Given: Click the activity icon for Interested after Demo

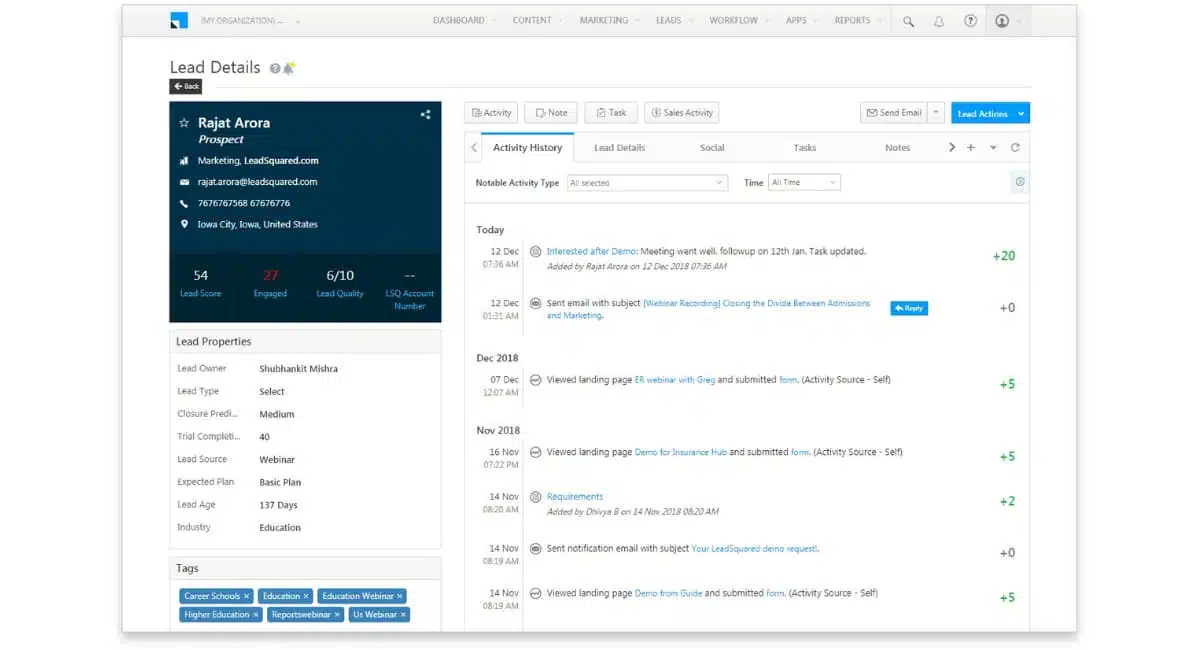Looking at the screenshot, I should click(536, 252).
